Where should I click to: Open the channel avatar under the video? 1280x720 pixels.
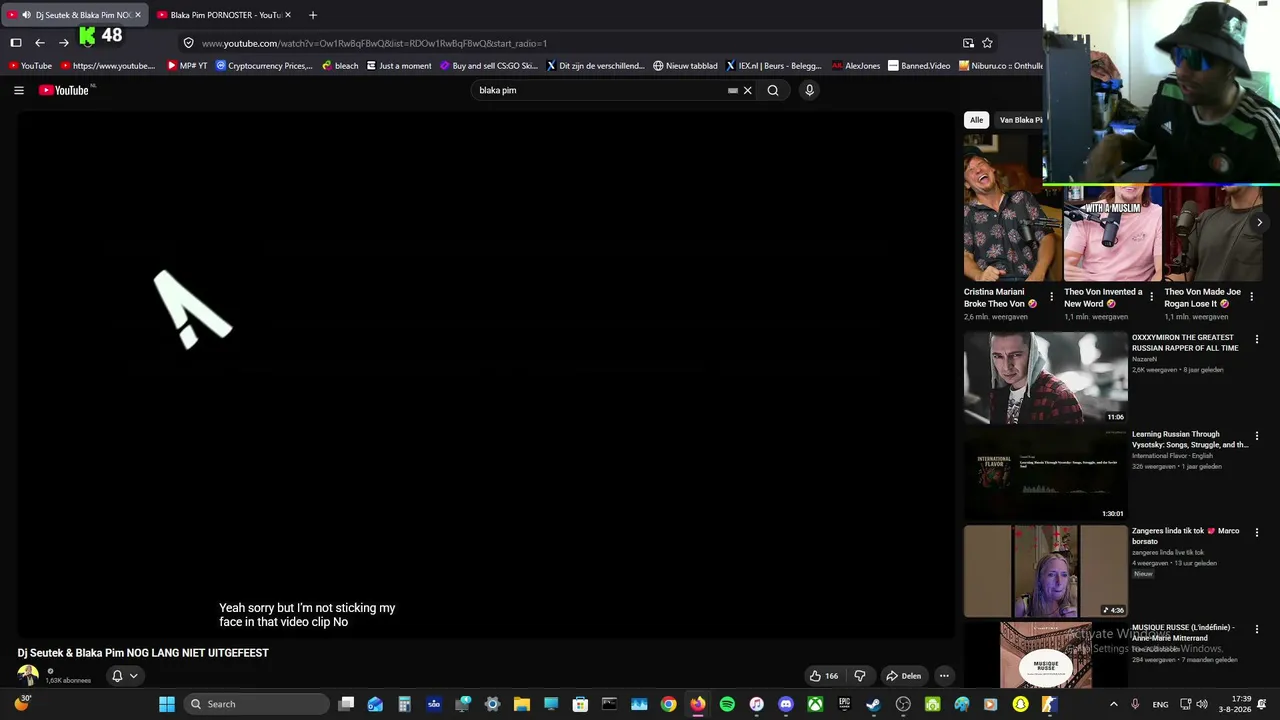tap(27, 675)
